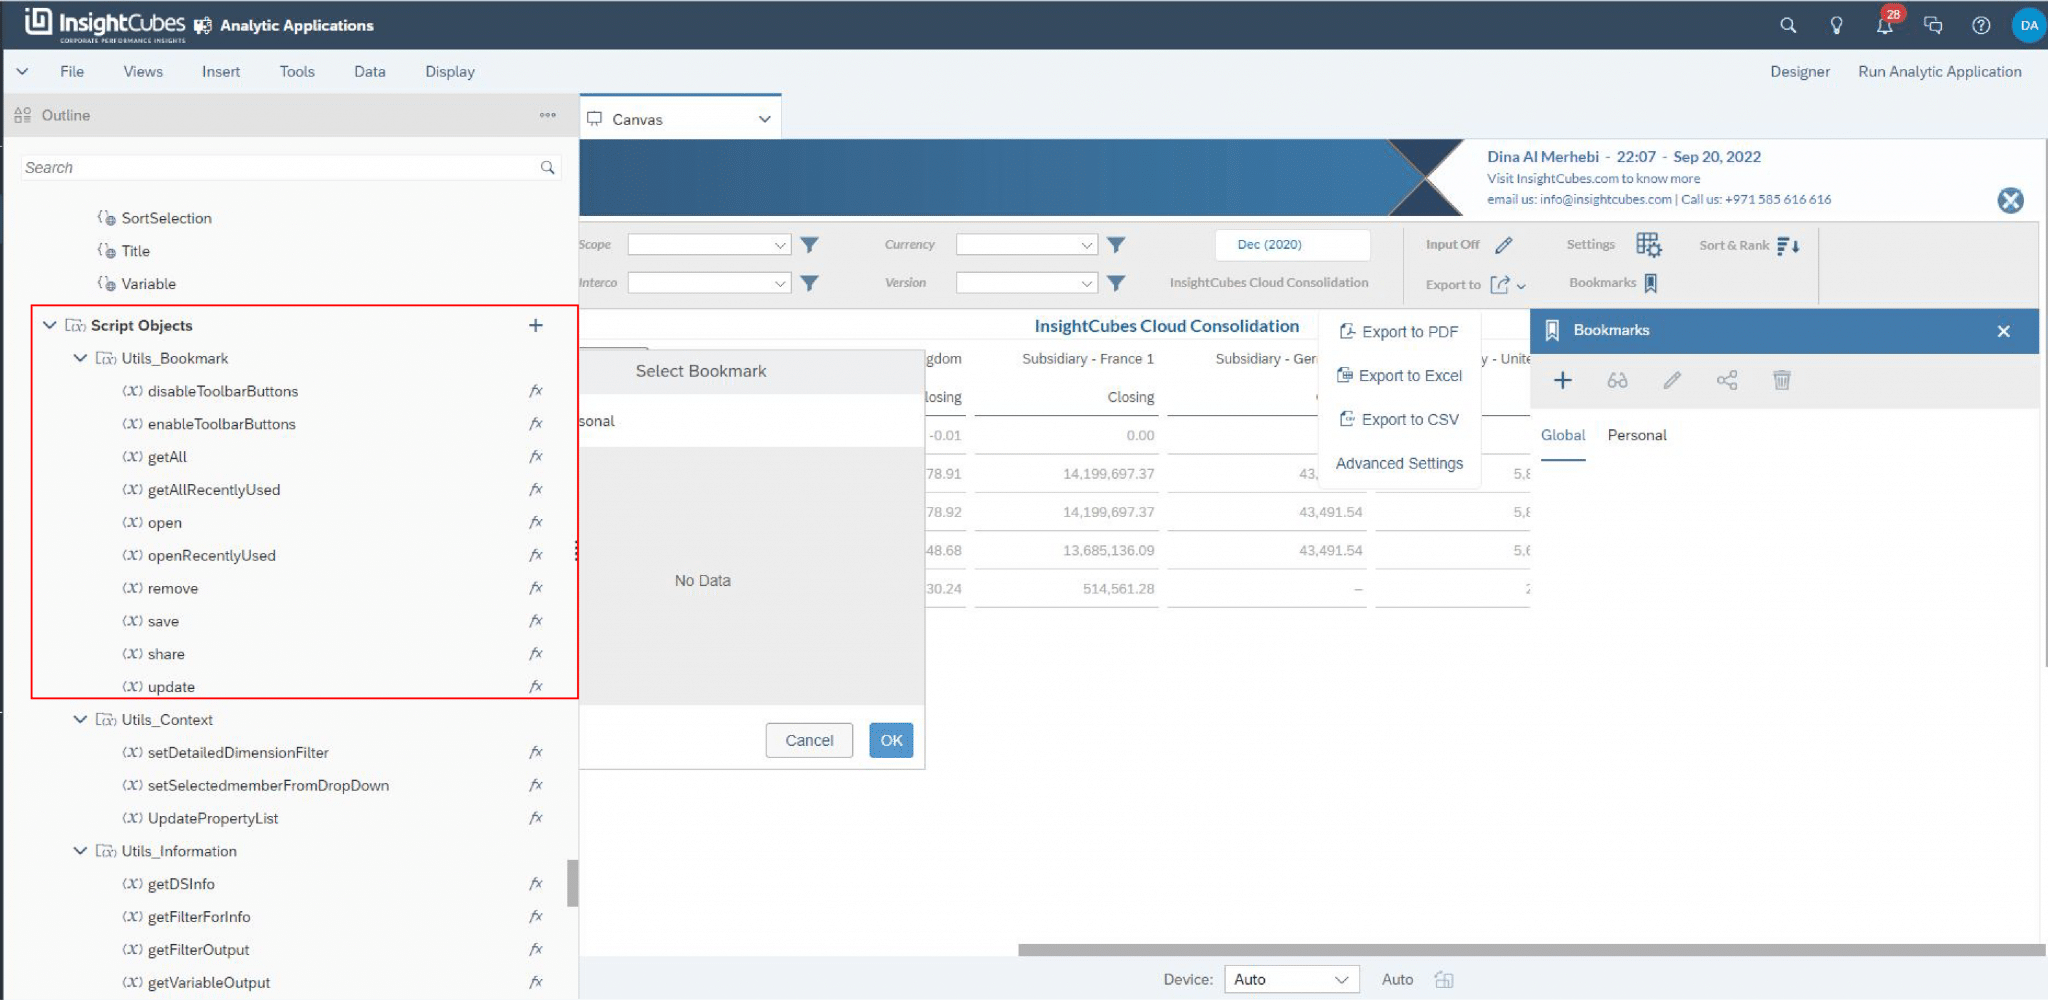Open notifications via the bell icon

point(1884,25)
